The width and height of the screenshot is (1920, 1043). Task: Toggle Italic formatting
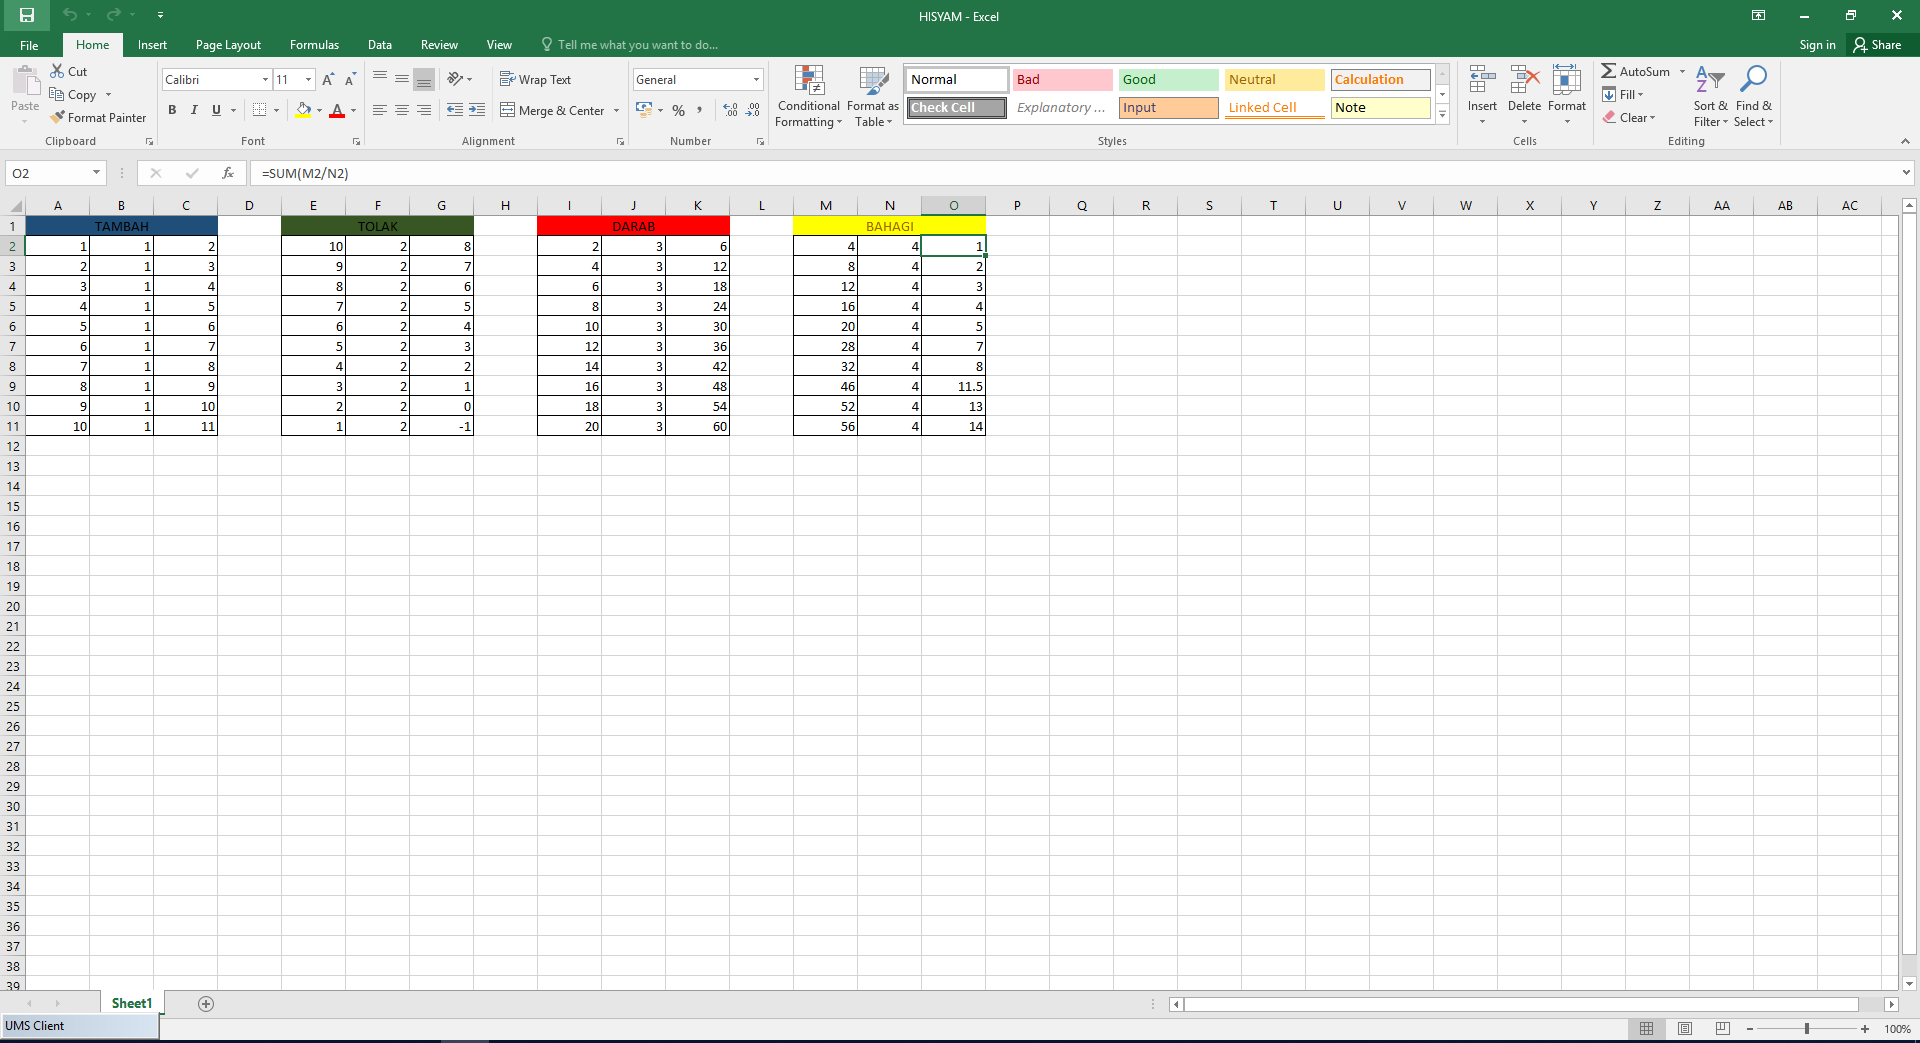pos(194,110)
